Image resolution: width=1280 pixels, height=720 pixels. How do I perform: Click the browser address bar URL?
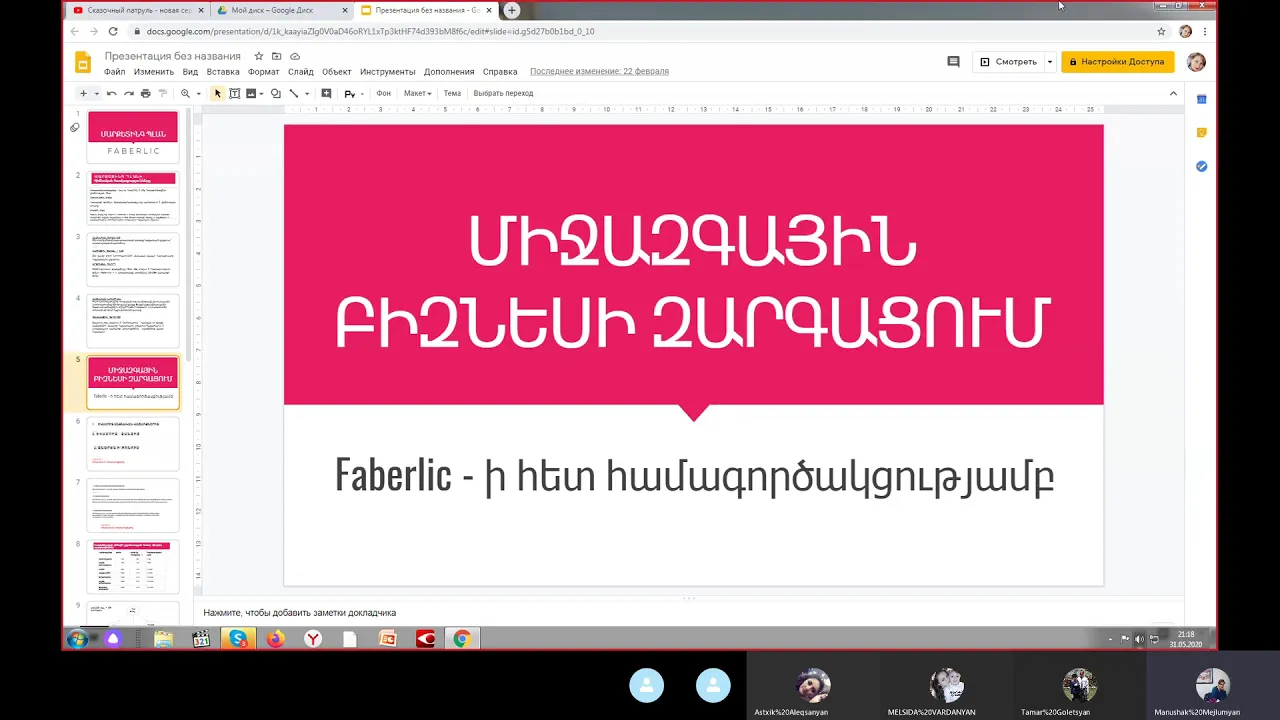370,31
